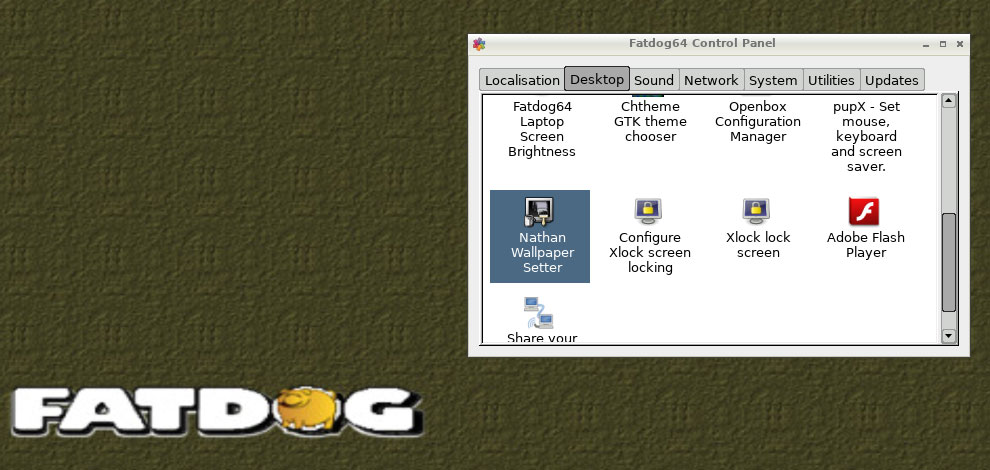Click the scrollbar up arrow

[948, 100]
